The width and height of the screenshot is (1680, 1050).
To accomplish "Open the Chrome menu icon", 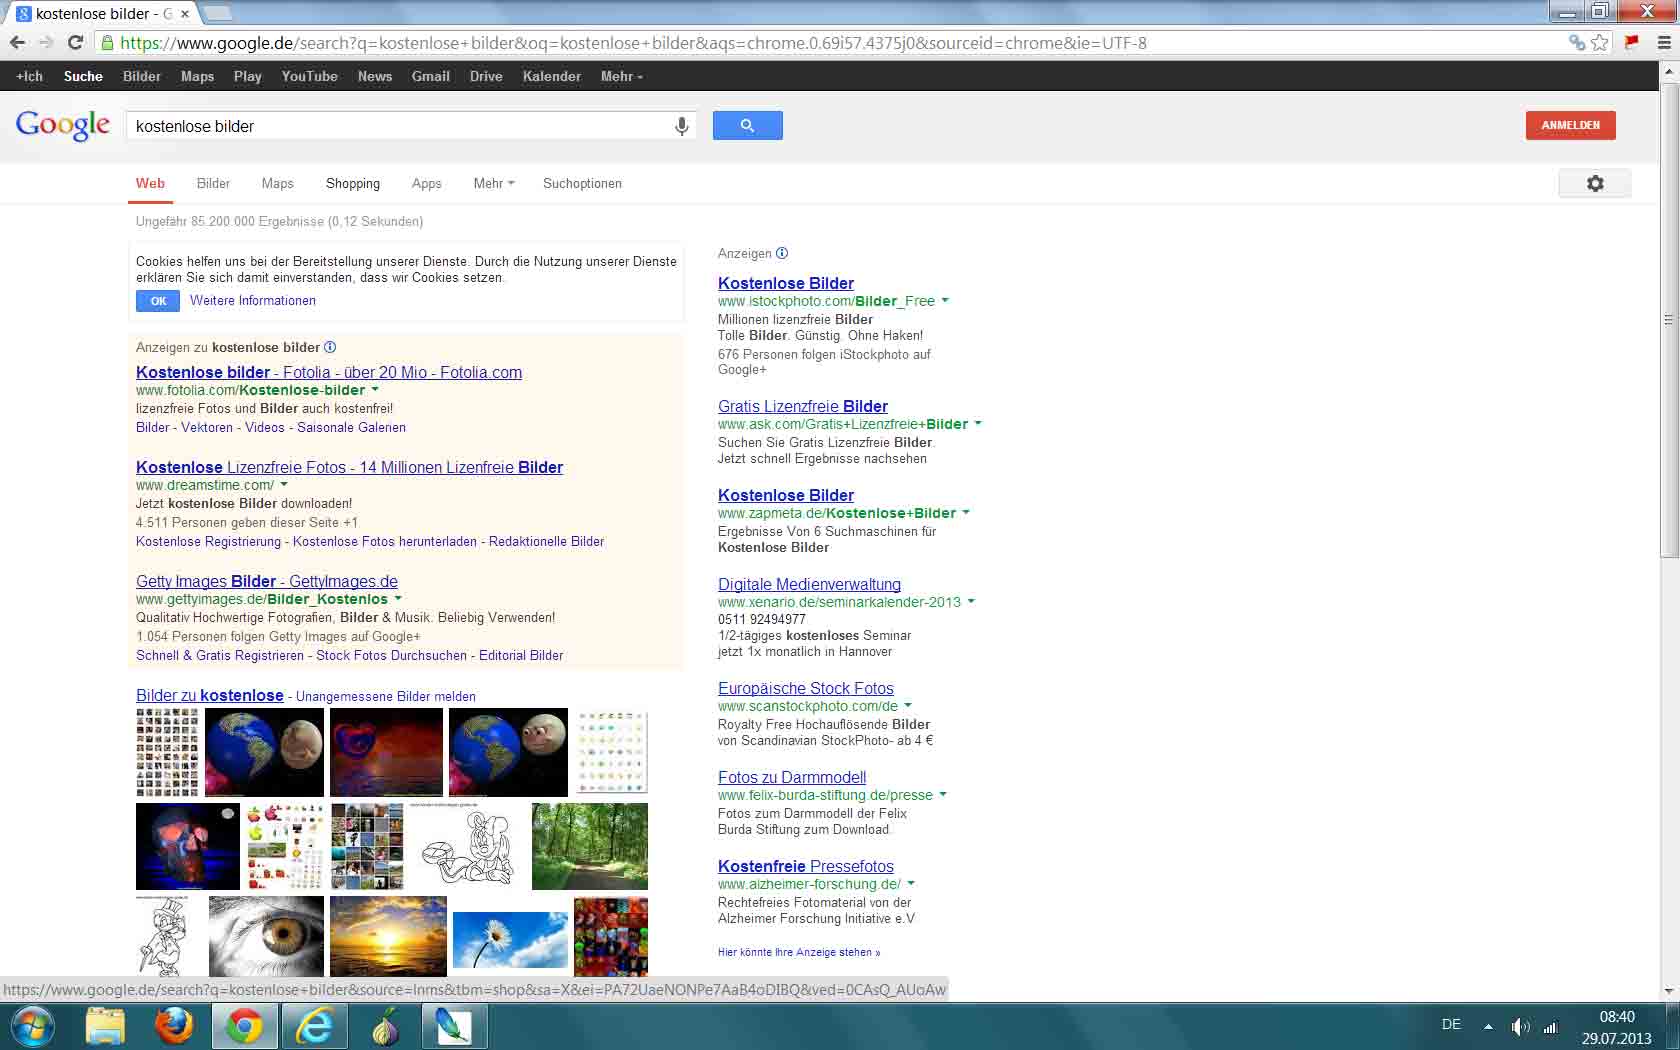I will point(1664,43).
